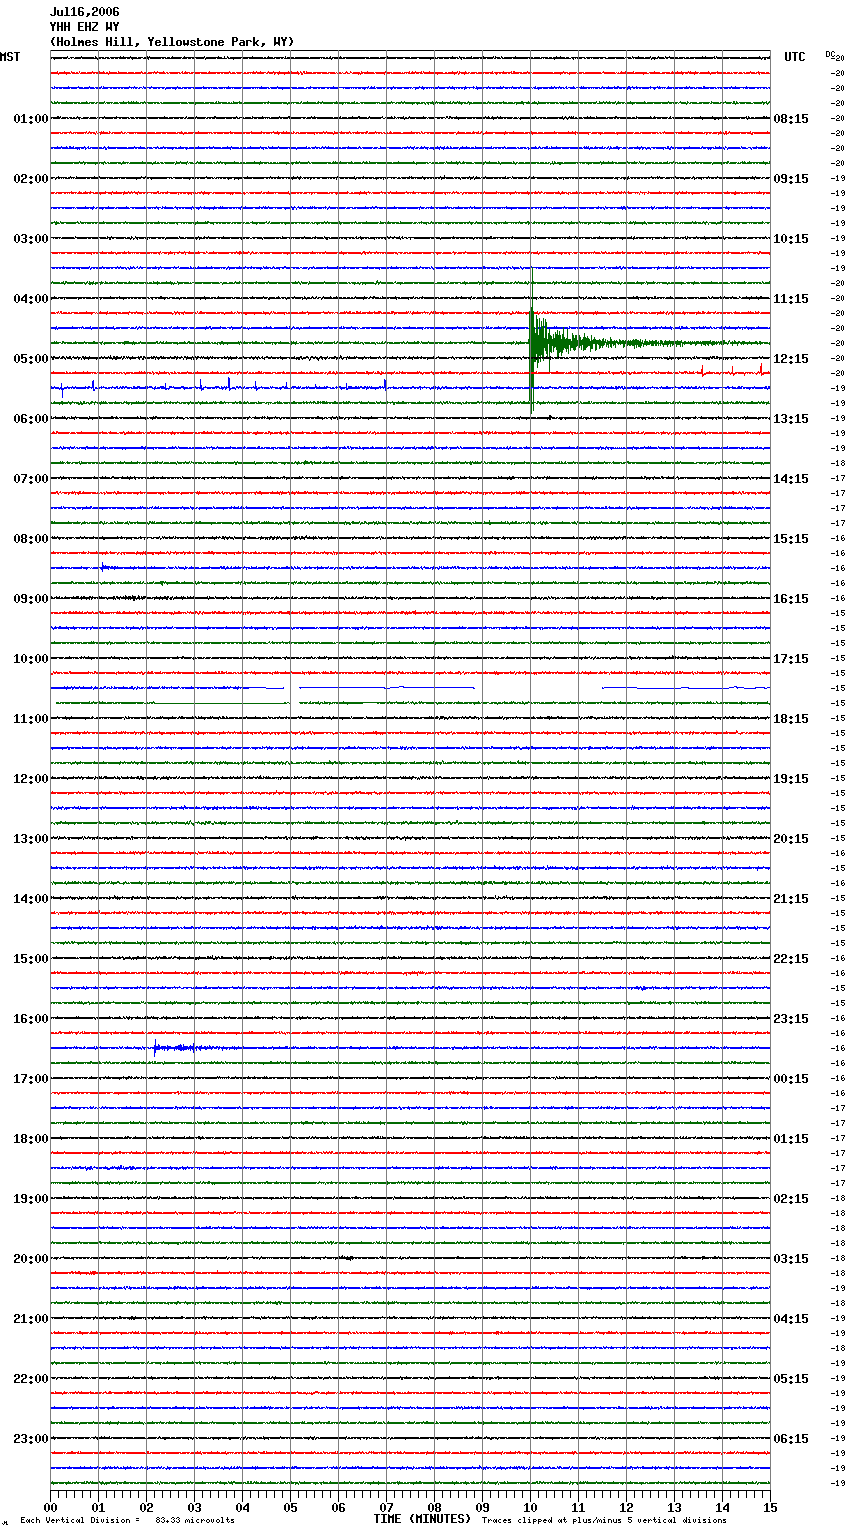Click minute 05 tick label on bottom axis

(x=290, y=1507)
